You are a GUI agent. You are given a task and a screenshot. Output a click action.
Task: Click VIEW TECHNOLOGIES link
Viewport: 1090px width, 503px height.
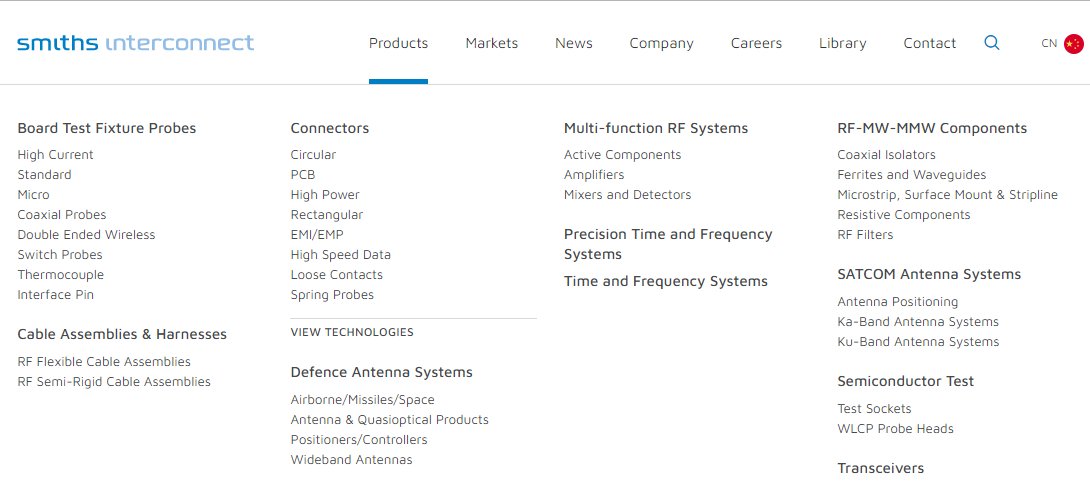(x=352, y=332)
